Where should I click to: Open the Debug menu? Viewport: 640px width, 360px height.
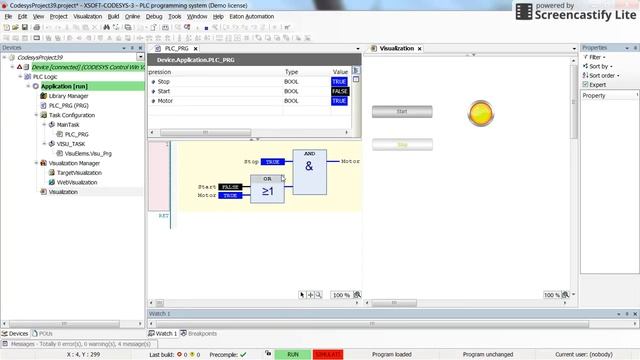pyautogui.click(x=154, y=16)
